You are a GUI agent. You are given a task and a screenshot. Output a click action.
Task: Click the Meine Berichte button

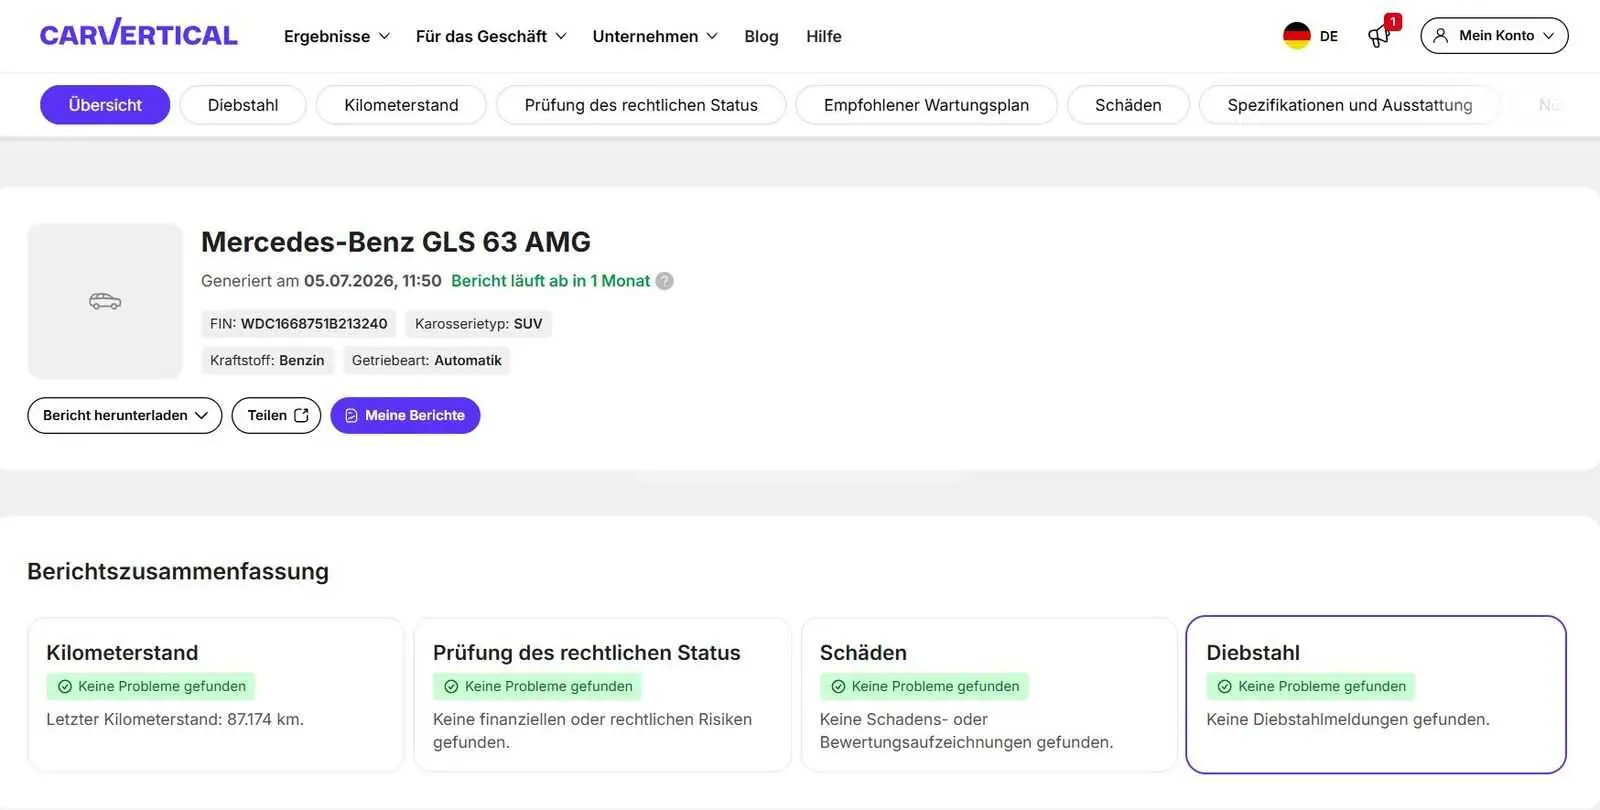405,416
